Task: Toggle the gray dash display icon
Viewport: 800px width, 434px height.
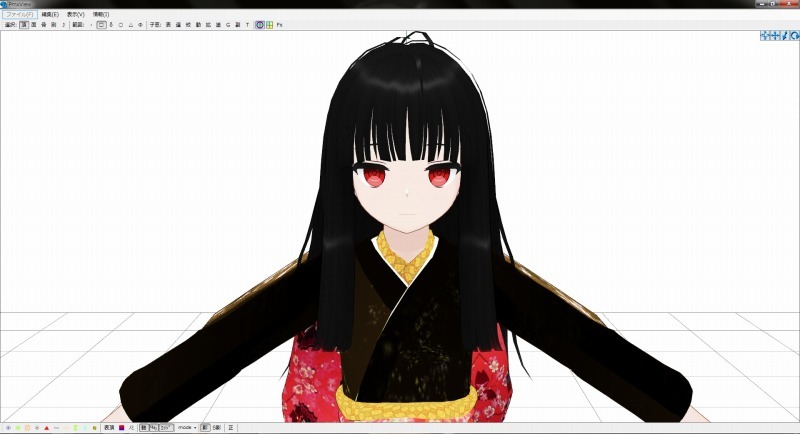Action: point(56,428)
